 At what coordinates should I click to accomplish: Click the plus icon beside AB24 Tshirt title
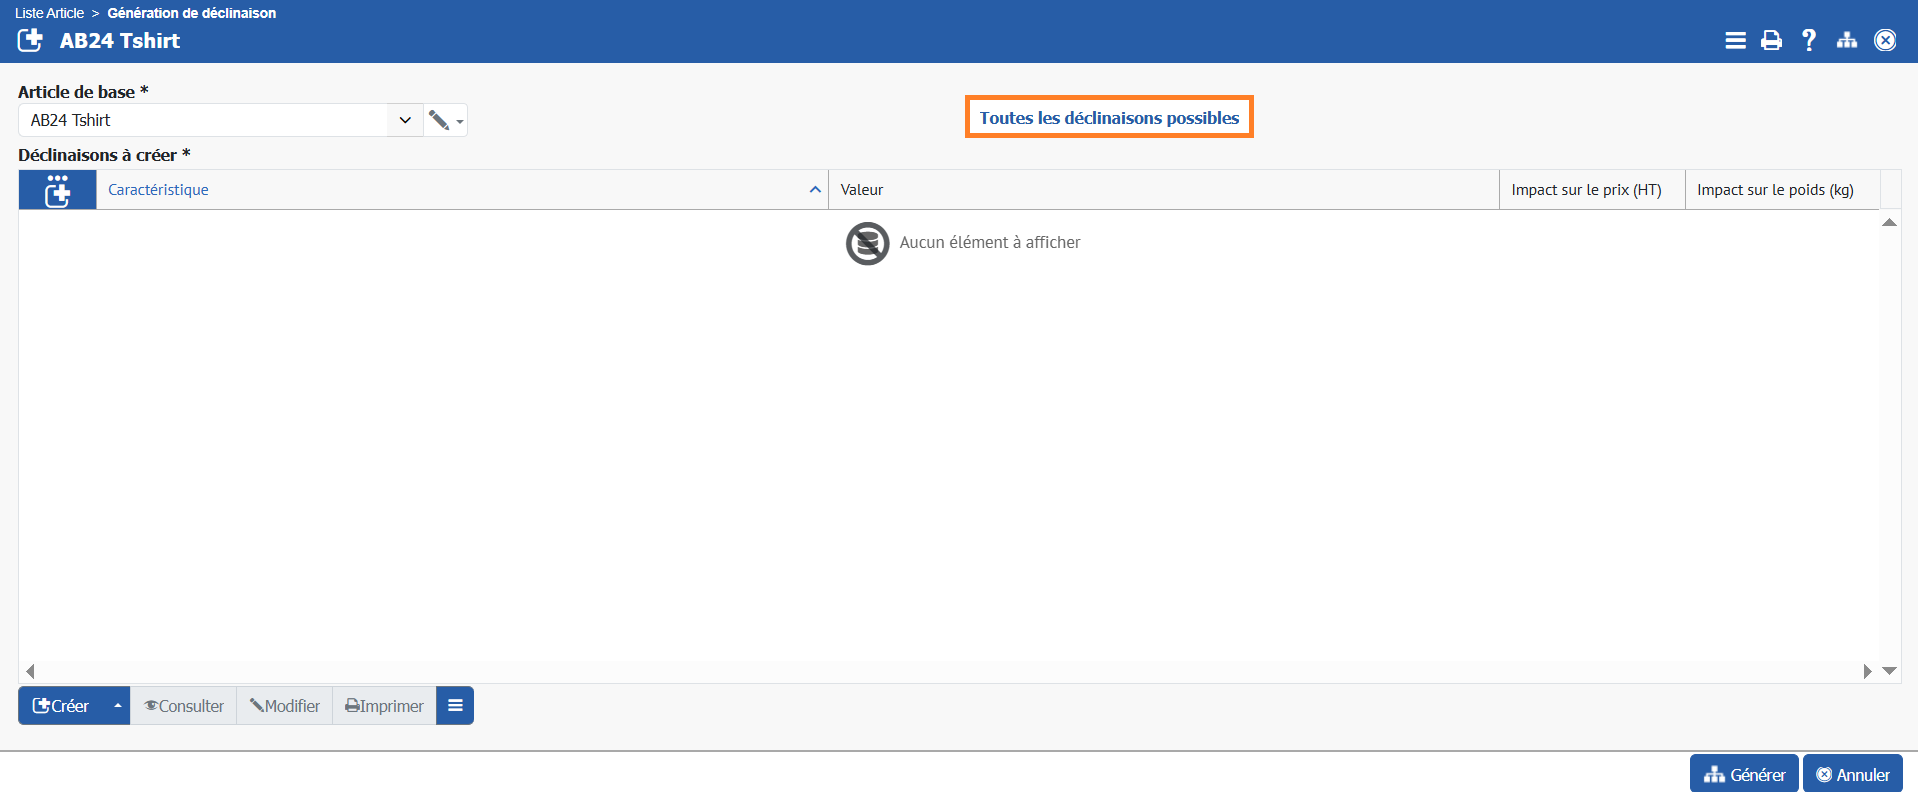point(31,40)
